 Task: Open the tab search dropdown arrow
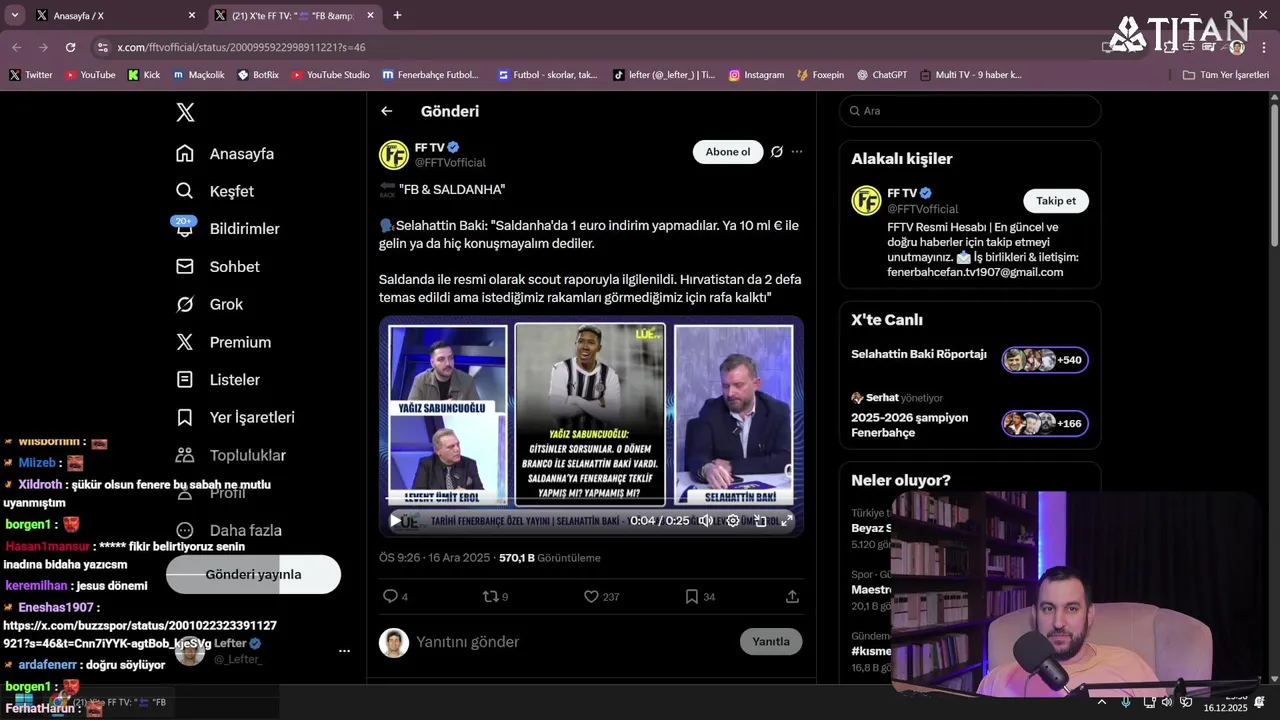14,15
